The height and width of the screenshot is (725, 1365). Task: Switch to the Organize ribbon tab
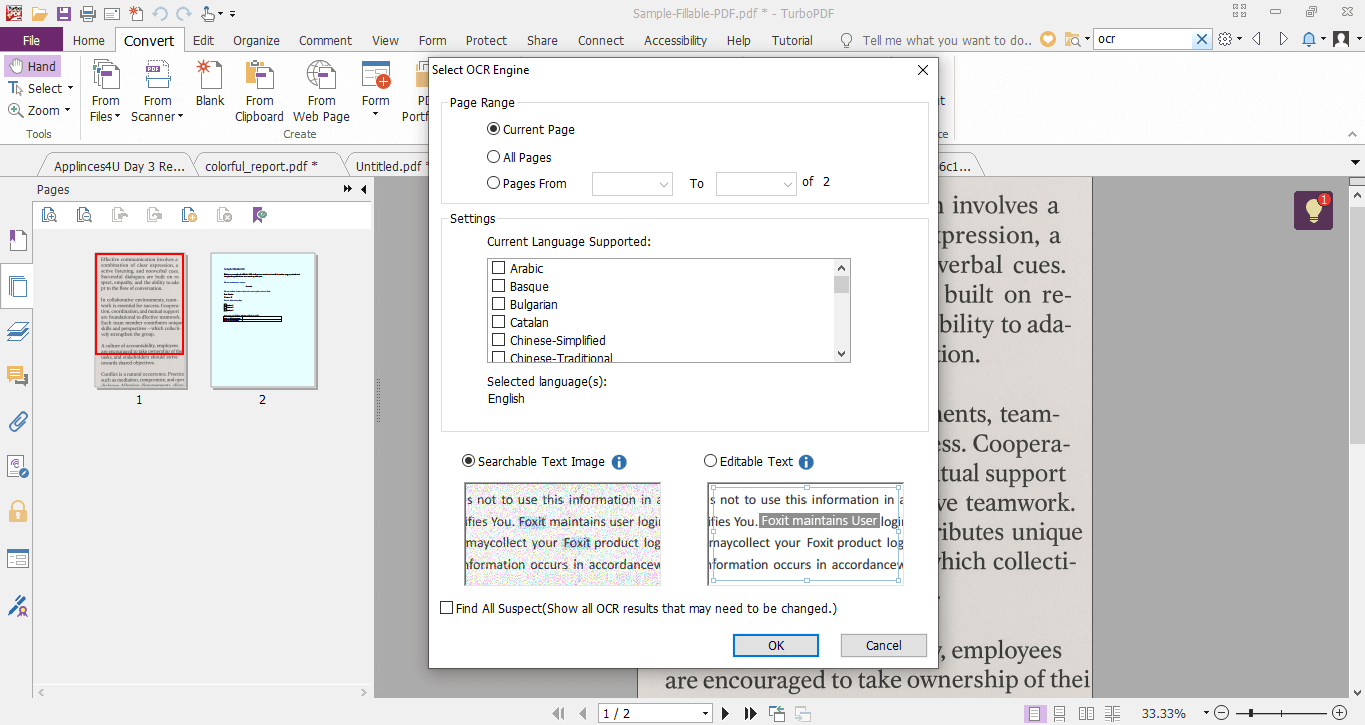tap(255, 40)
